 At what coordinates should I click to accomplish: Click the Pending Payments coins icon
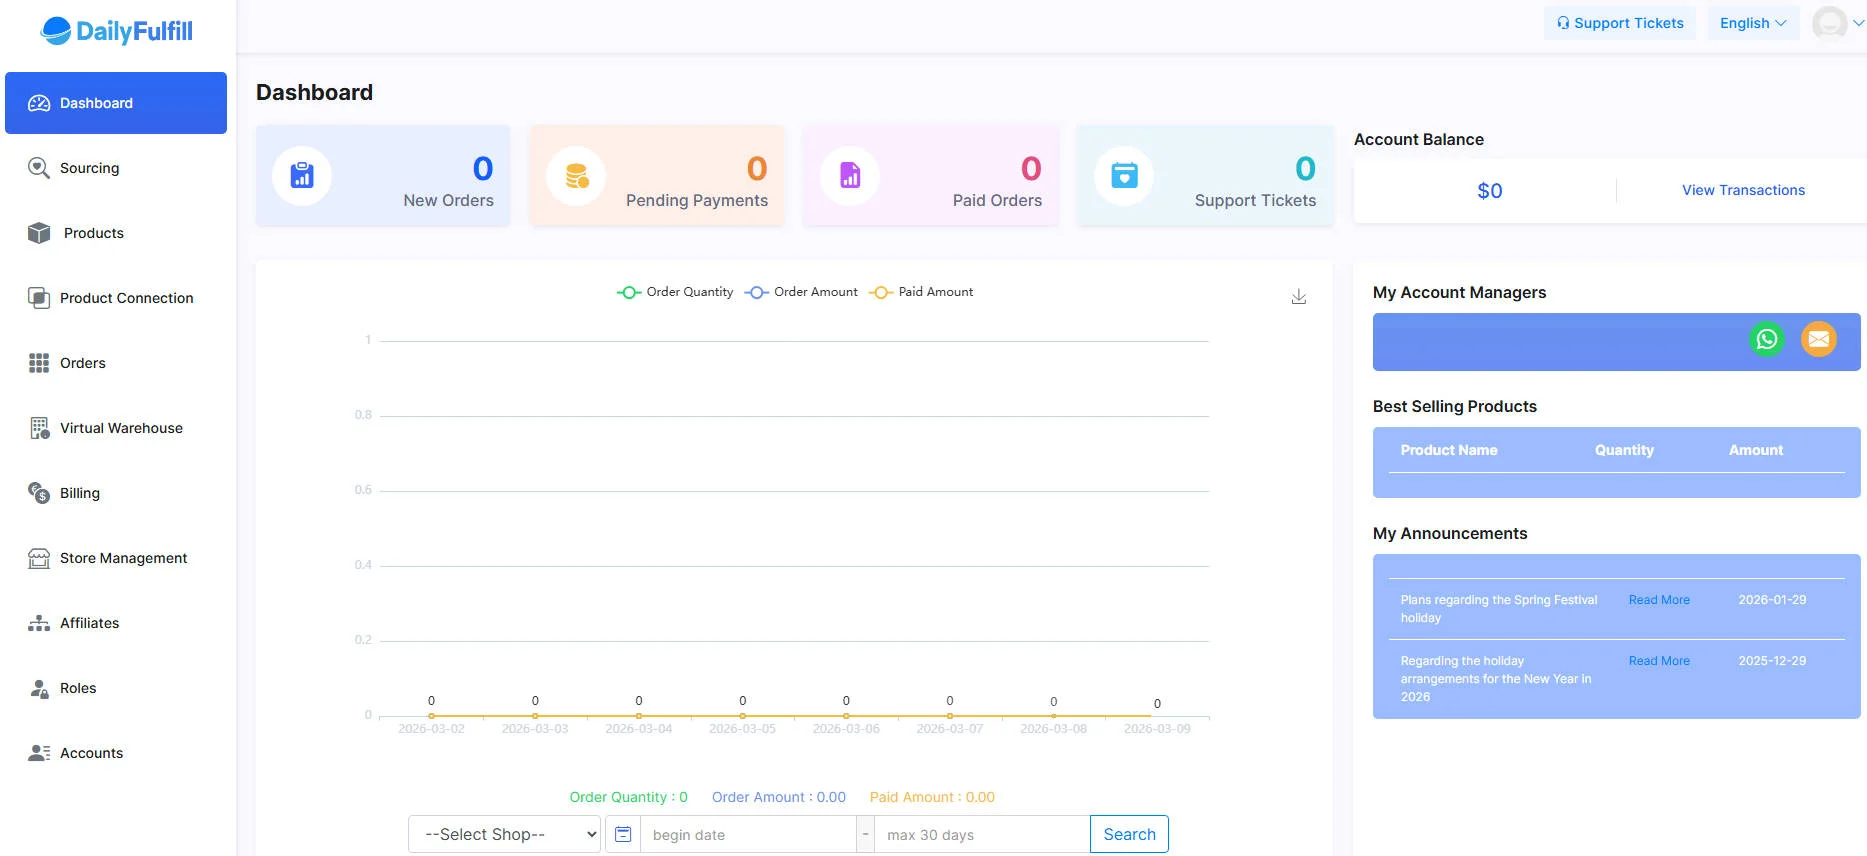pyautogui.click(x=576, y=176)
